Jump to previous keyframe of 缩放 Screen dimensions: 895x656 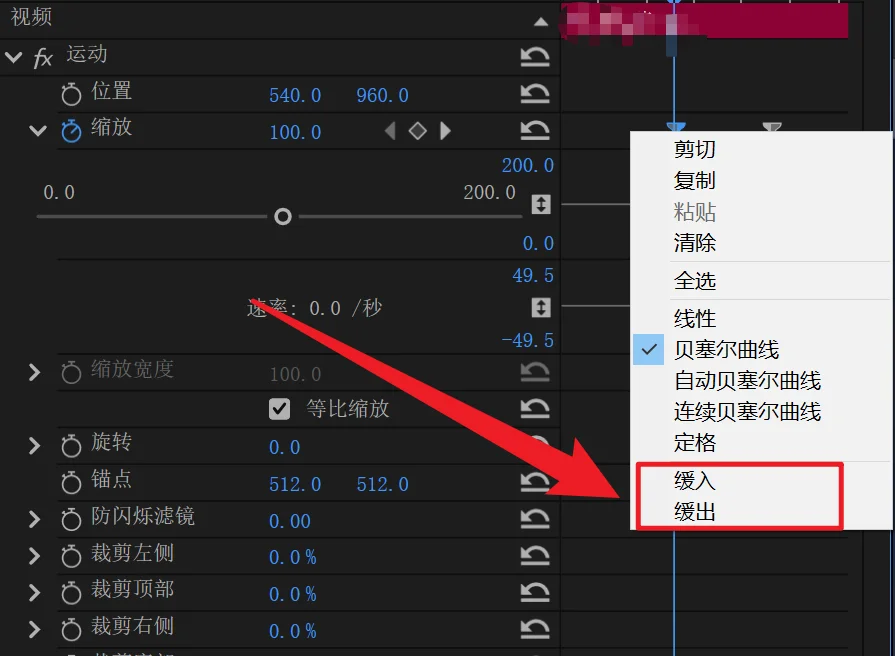[390, 130]
